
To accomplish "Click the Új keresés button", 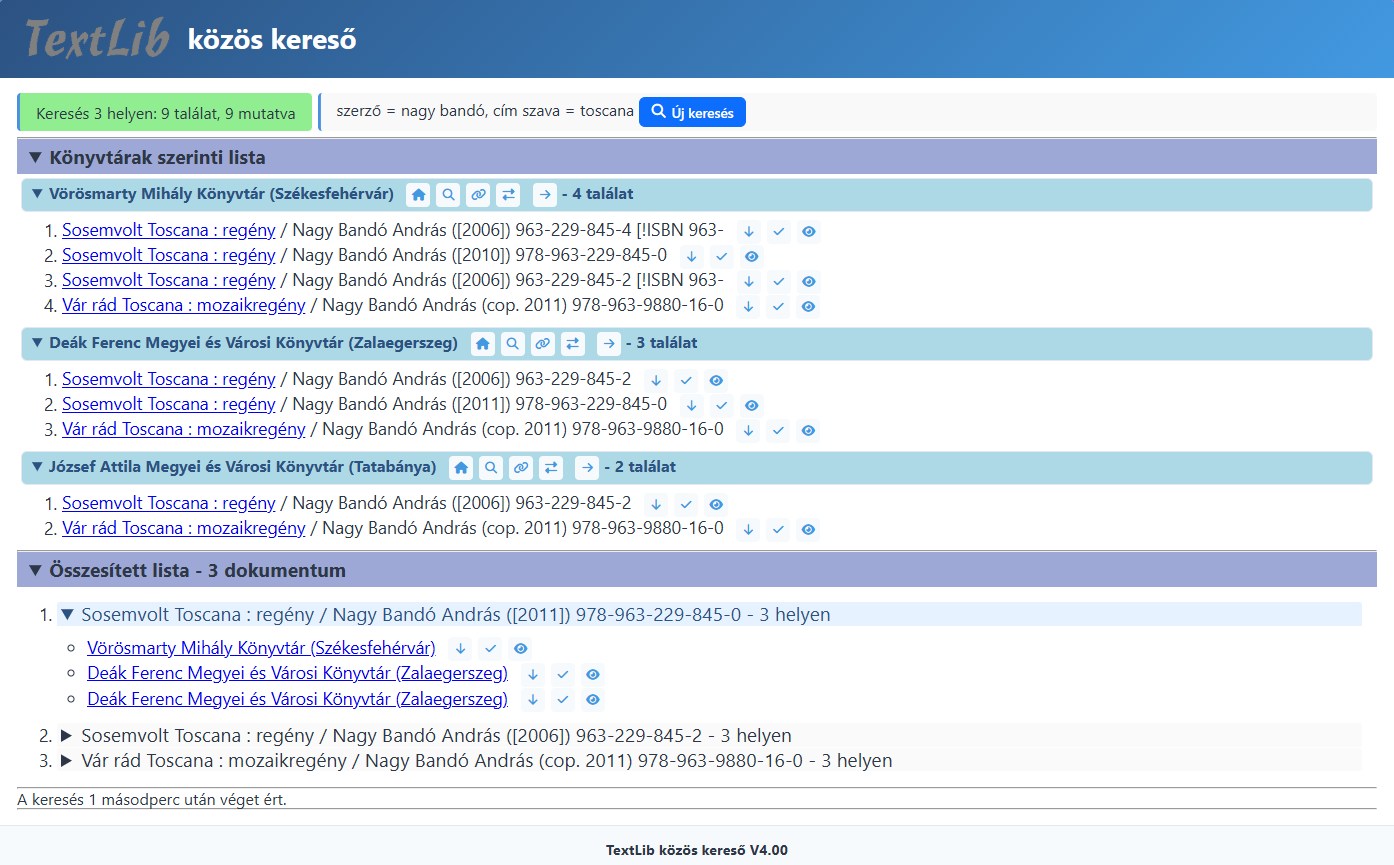I will 692,112.
